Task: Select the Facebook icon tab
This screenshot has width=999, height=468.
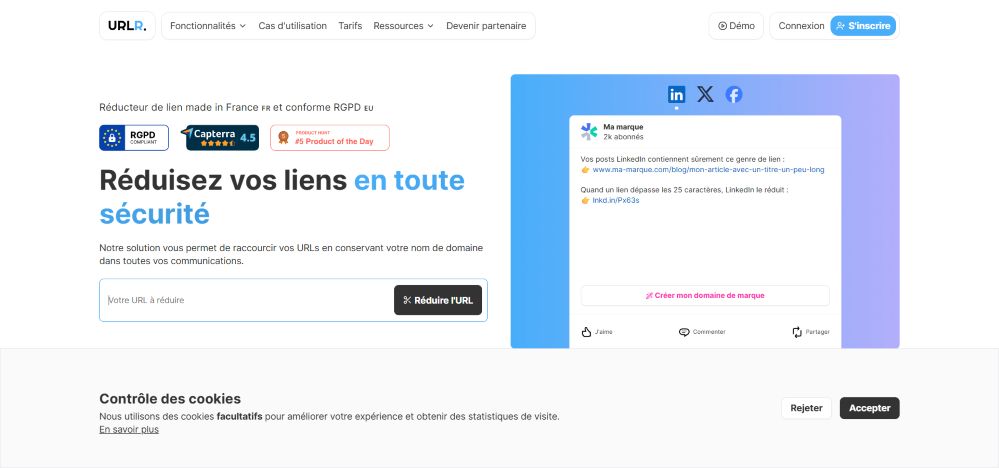Action: coord(734,95)
